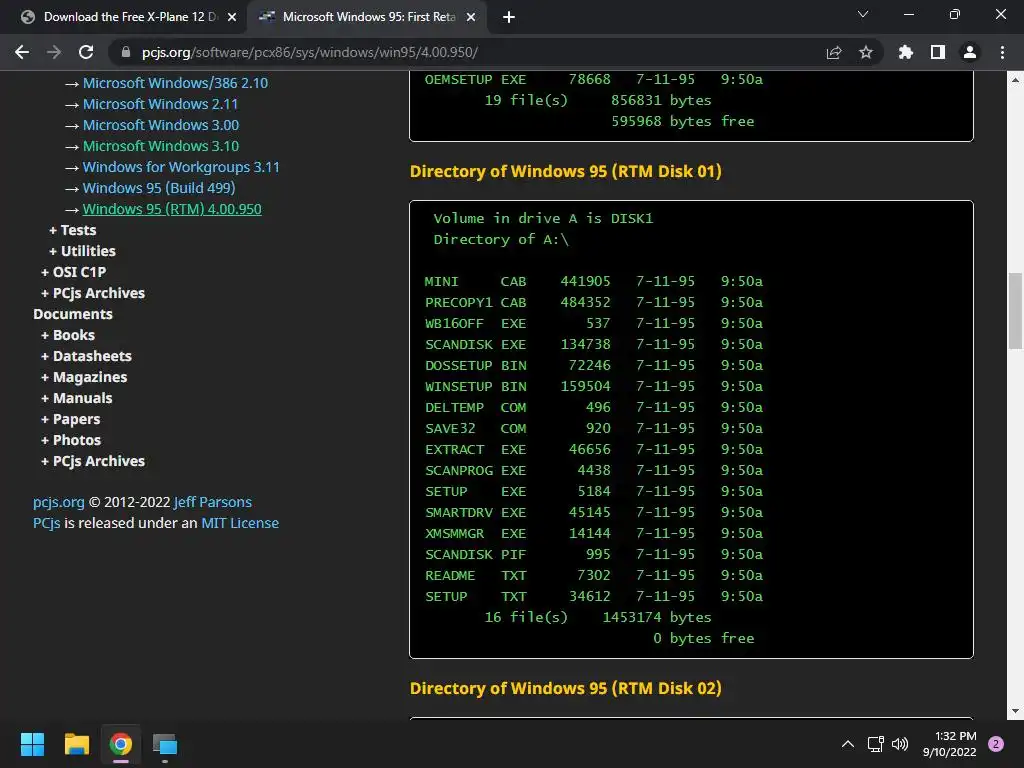The height and width of the screenshot is (768, 1024).
Task: Select the Documents heading in the sidebar
Action: click(x=73, y=314)
